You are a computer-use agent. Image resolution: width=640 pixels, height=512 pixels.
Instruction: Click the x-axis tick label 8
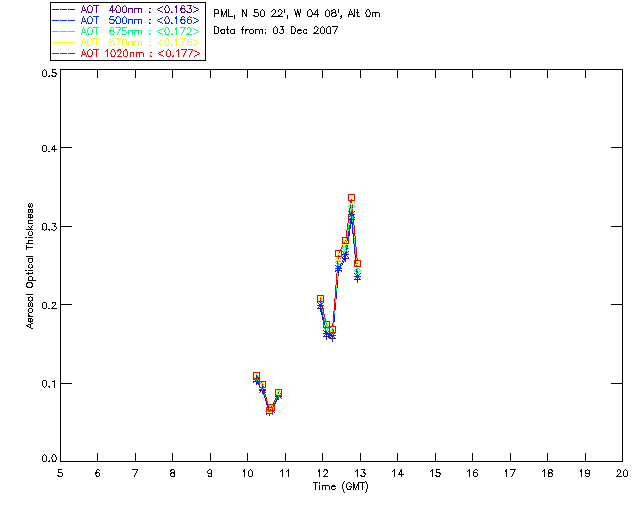pyautogui.click(x=173, y=473)
